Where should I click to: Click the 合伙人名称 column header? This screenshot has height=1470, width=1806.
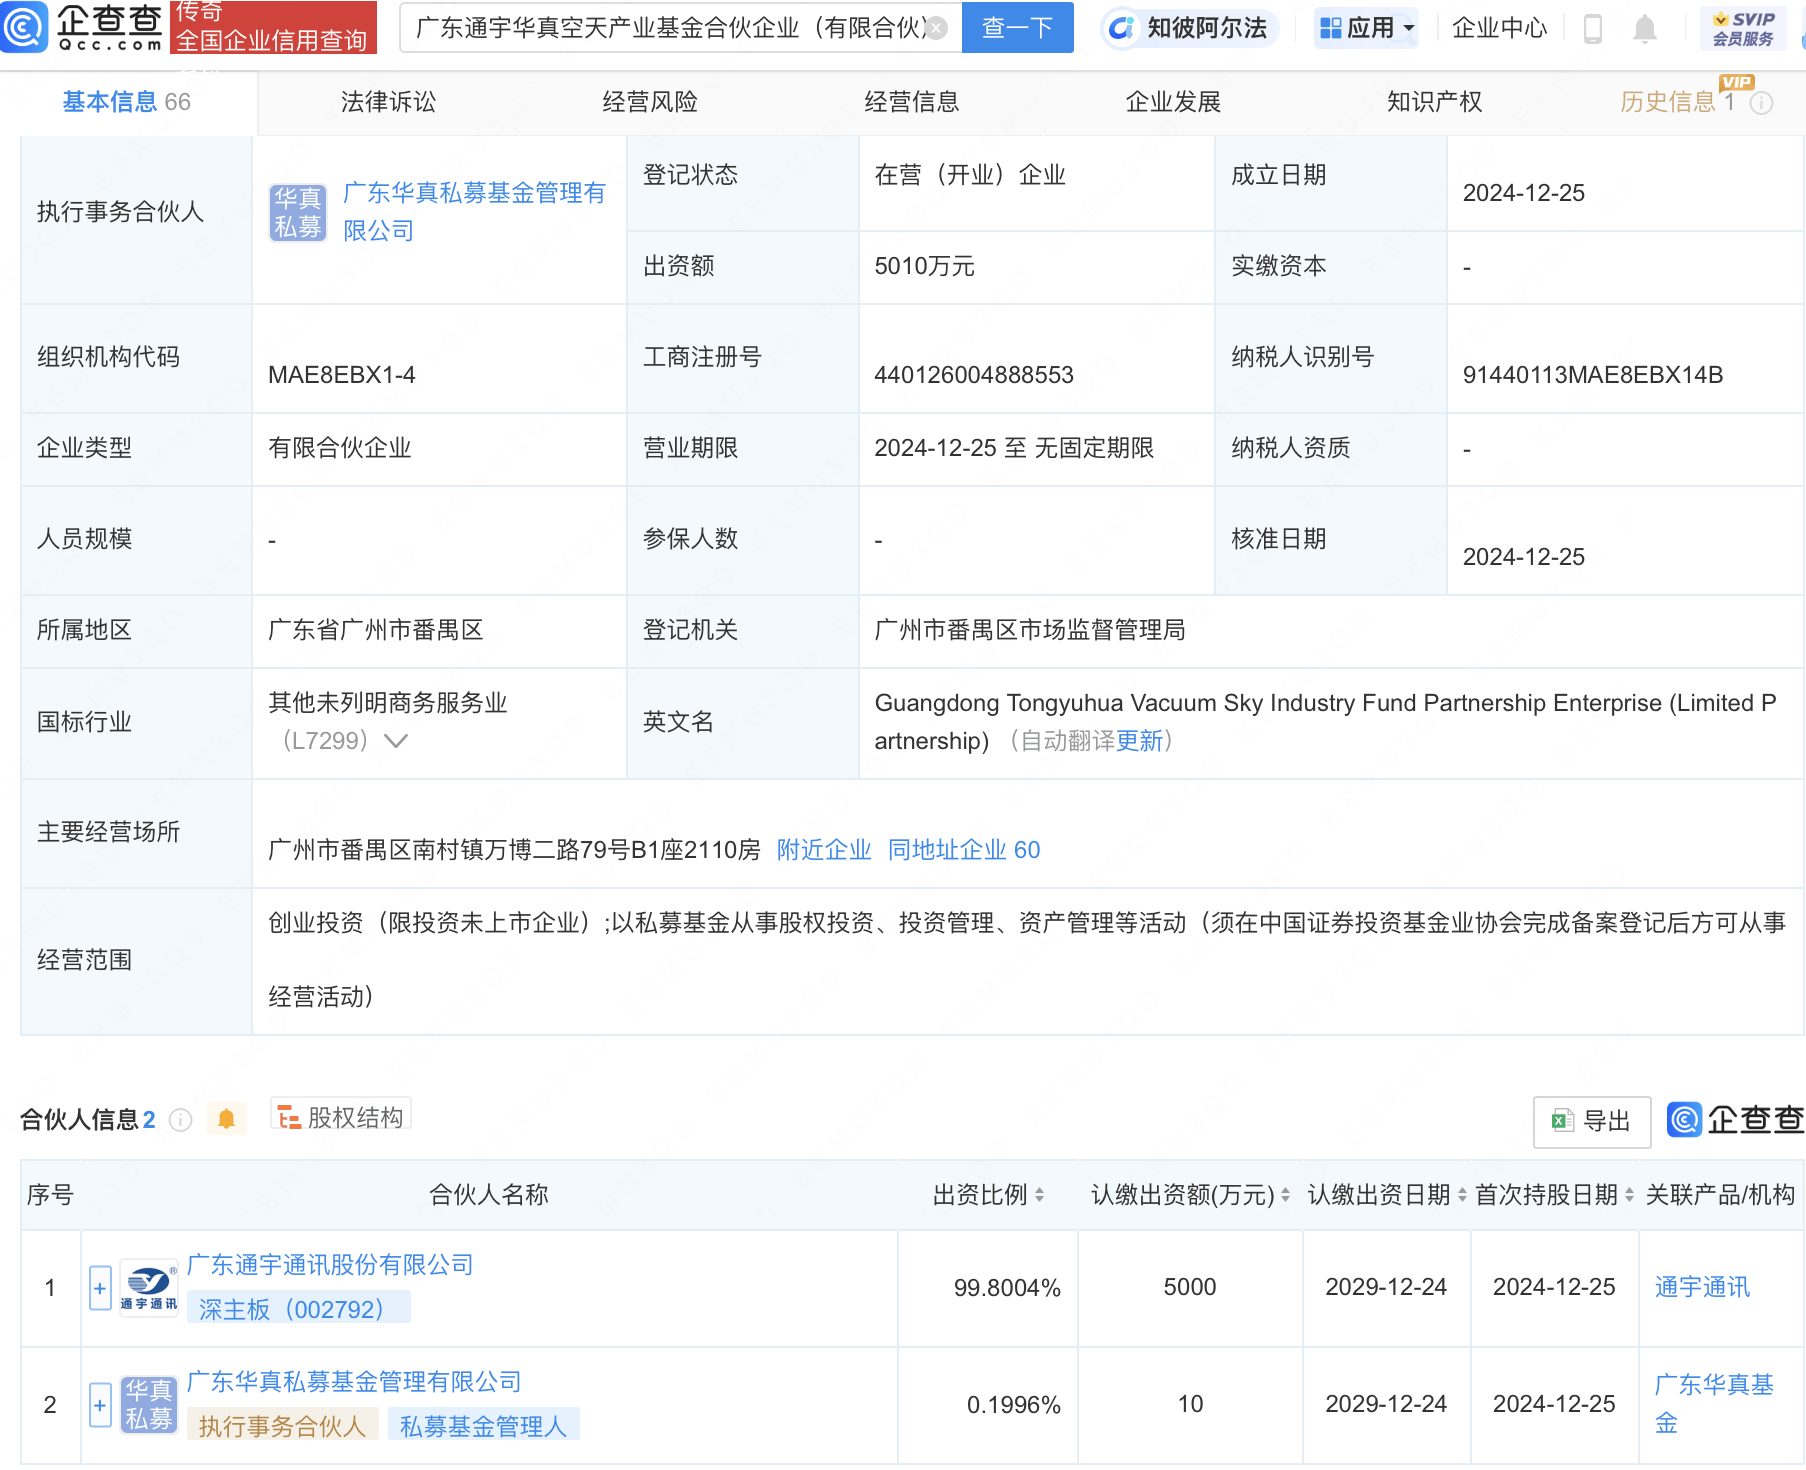coord(489,1195)
